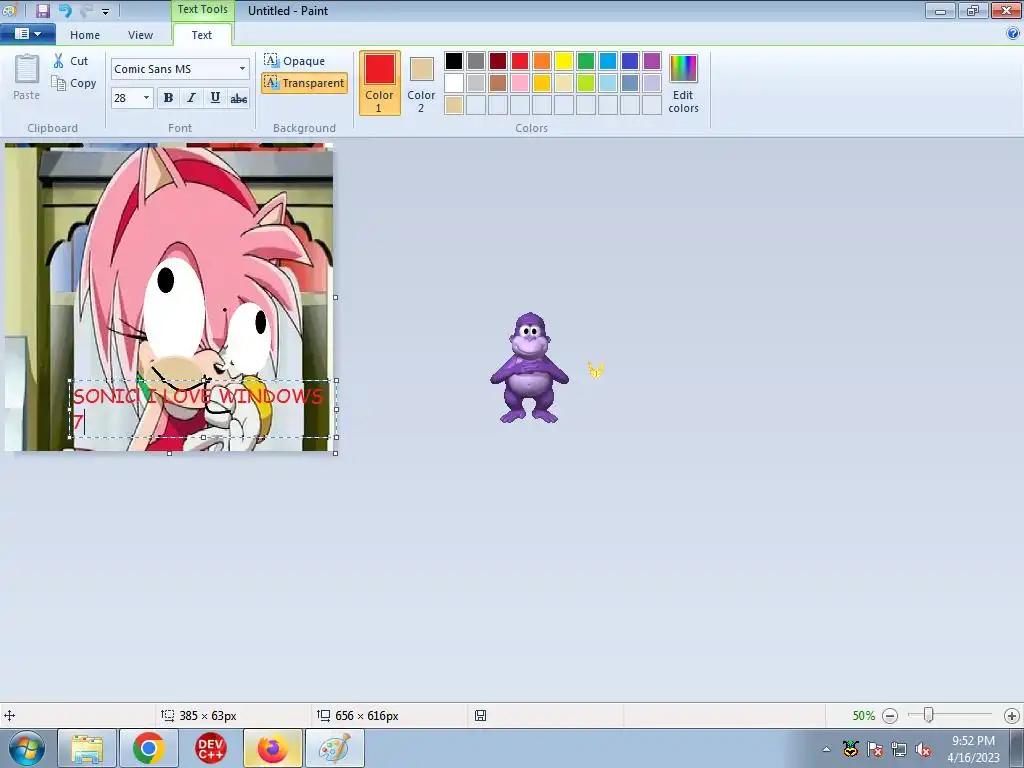Pick the indigo color swatch

pos(630,61)
